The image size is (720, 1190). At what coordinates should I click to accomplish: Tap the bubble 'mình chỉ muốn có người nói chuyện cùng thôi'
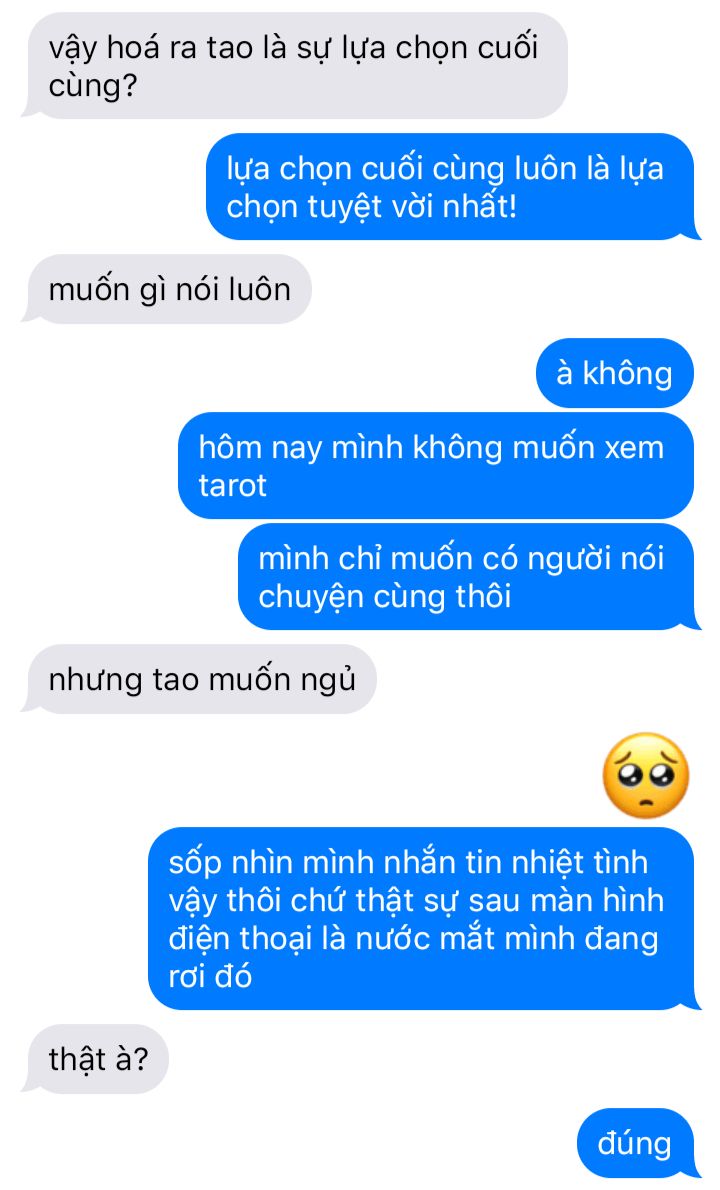(468, 577)
